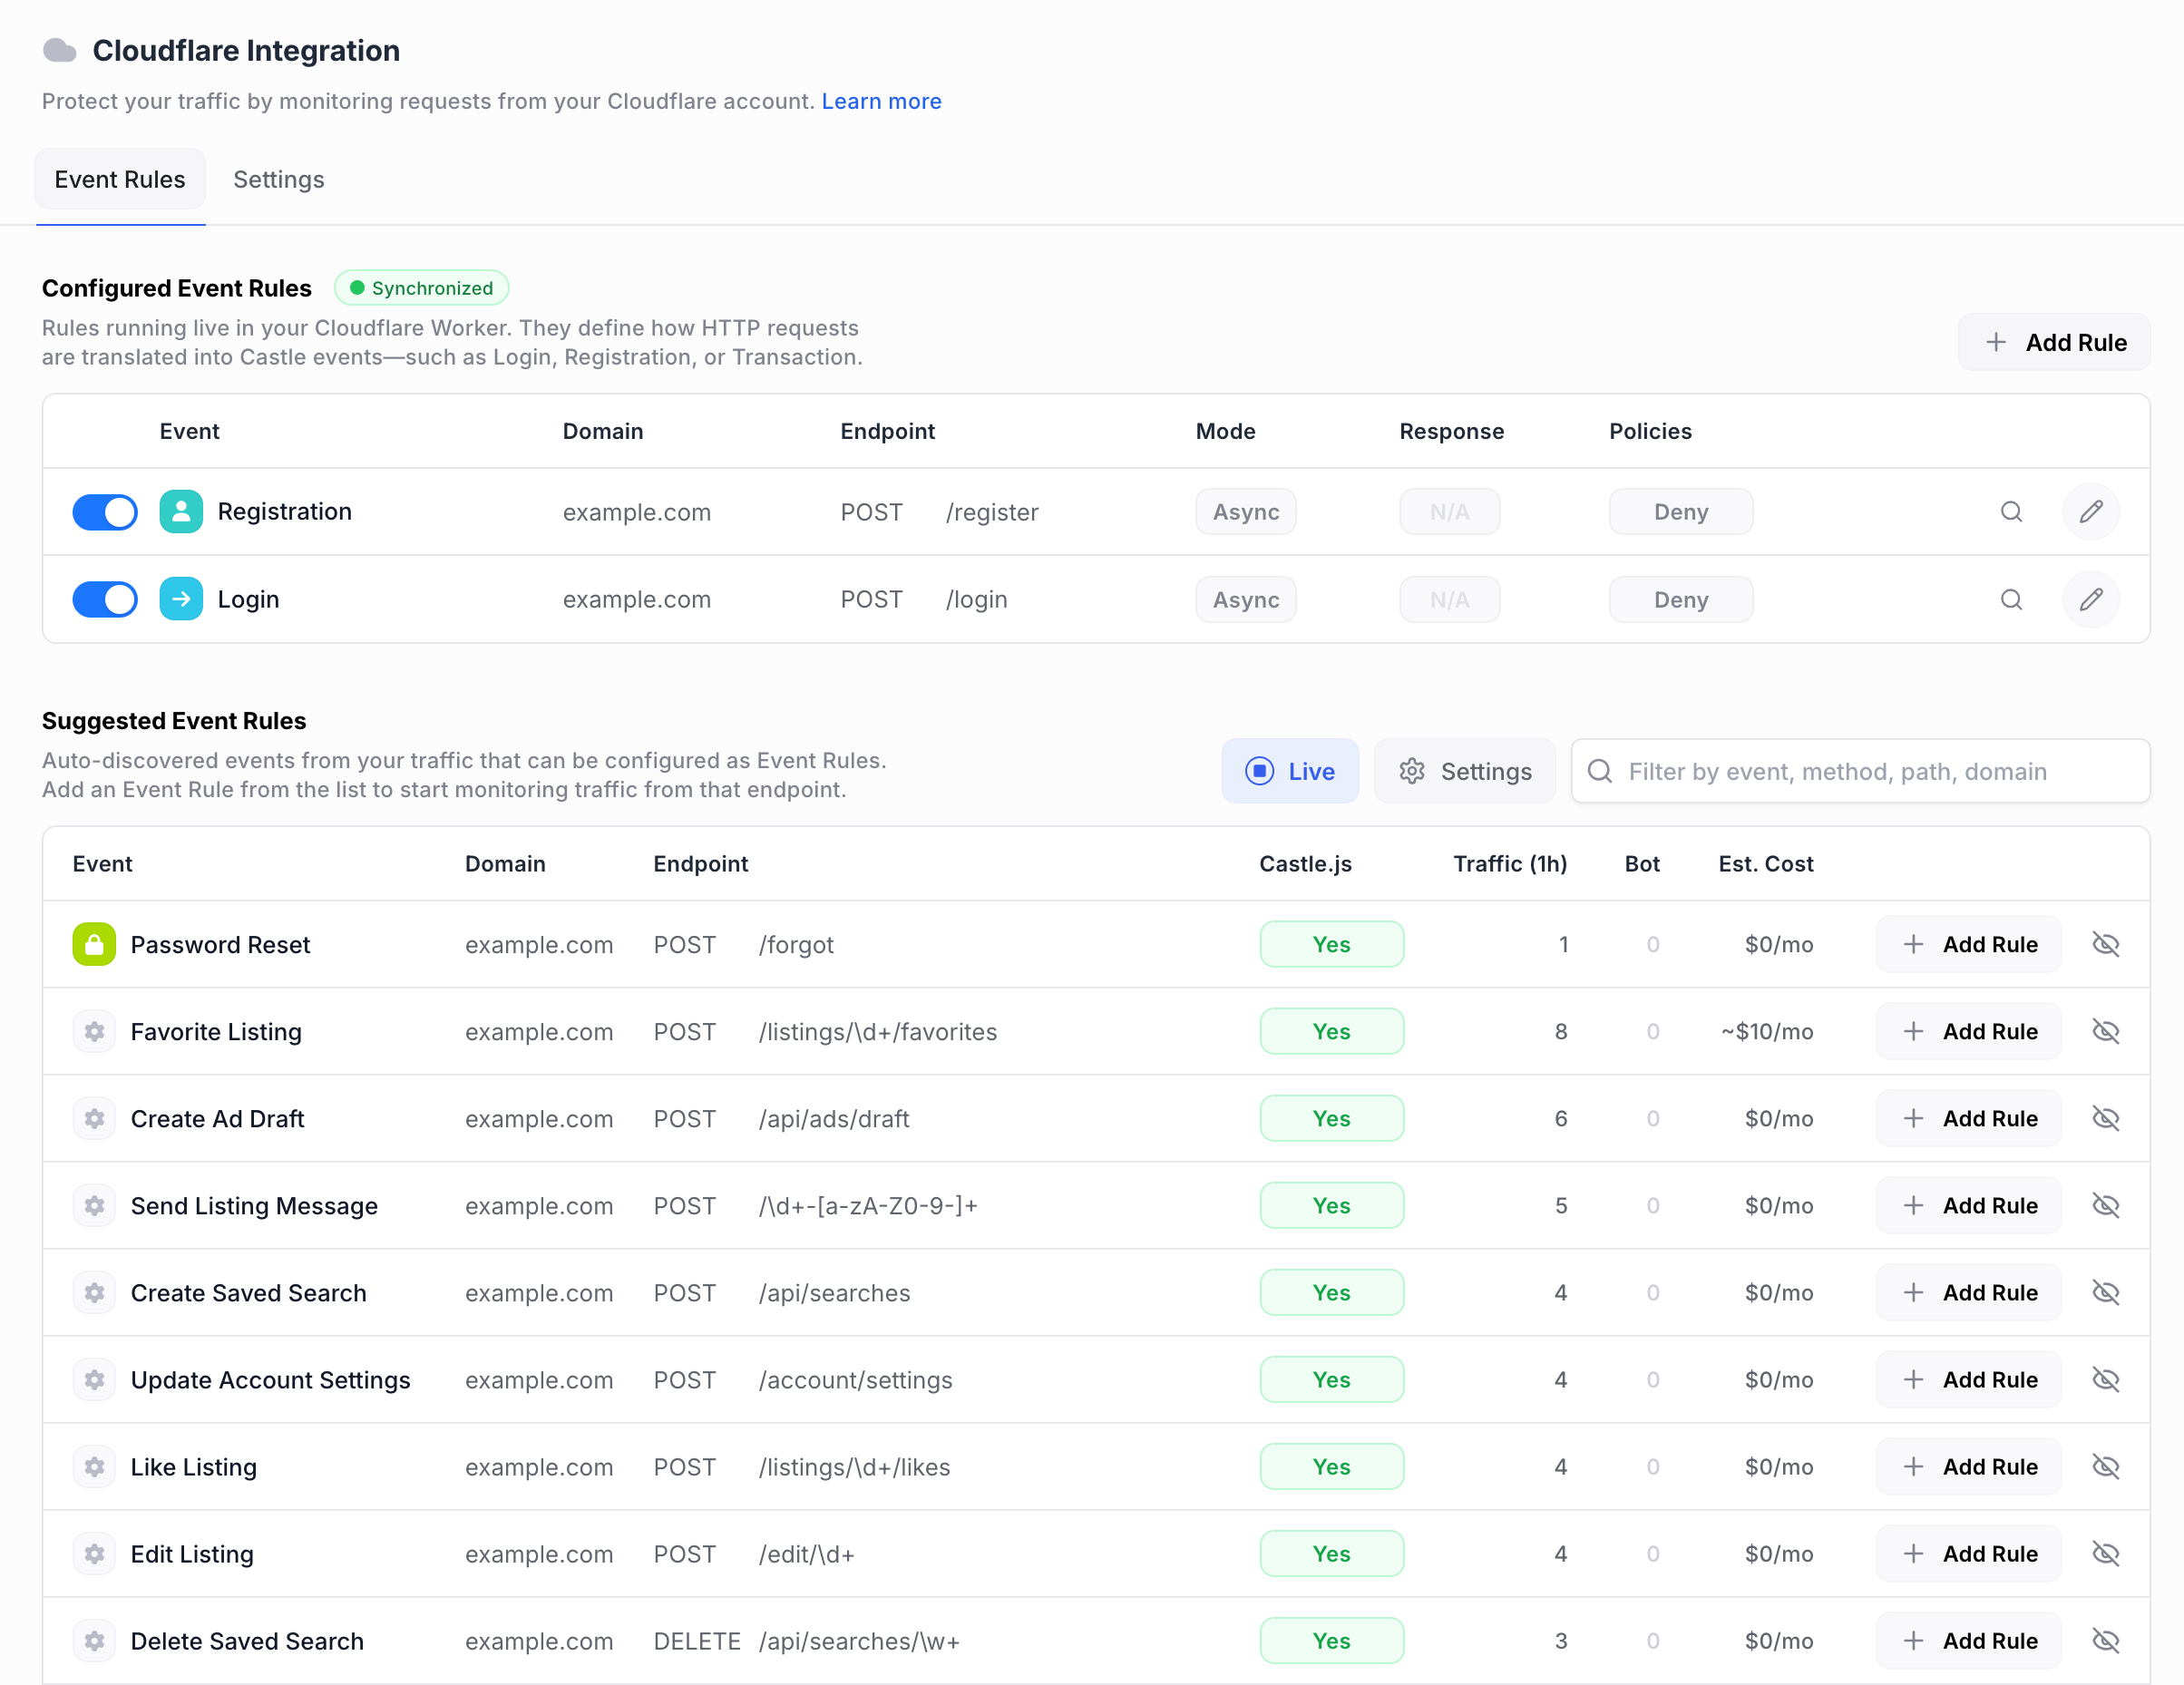Viewport: 2184px width, 1685px height.
Task: Click the /listings/\d+/favorites endpoint text
Action: coord(878,1031)
